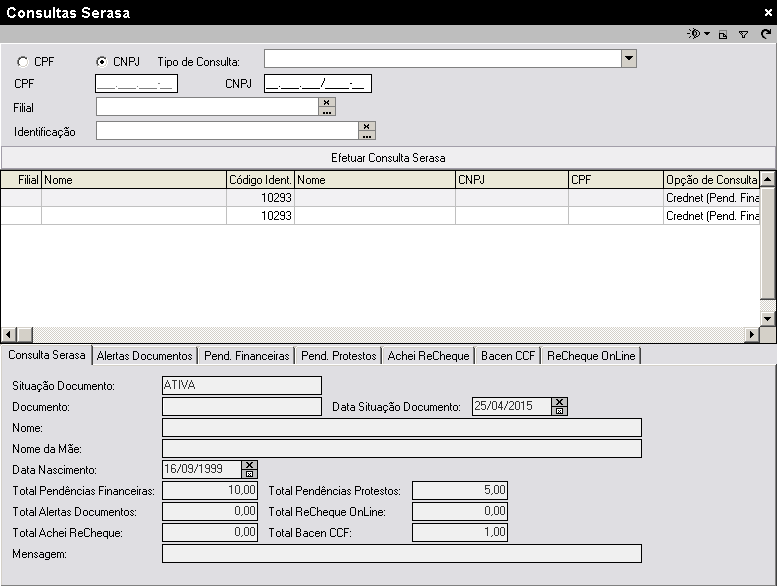Open the arrow menu beside the light bulb icon
The height and width of the screenshot is (586, 777).
[707, 34]
